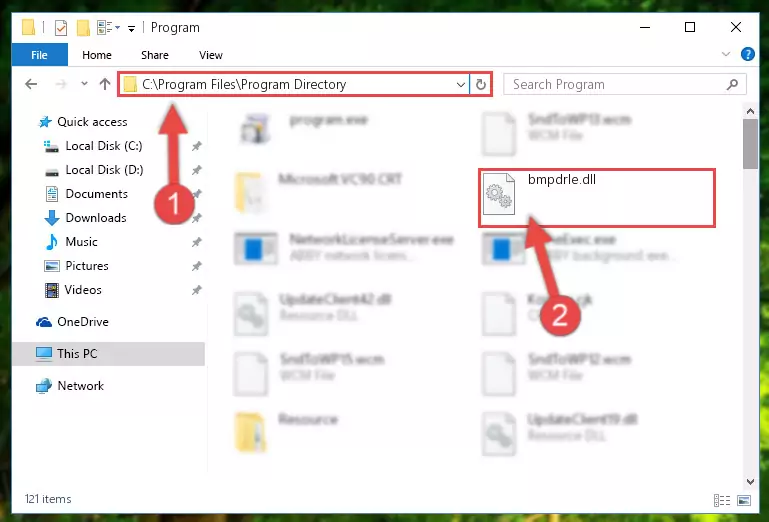This screenshot has width=769, height=522.
Task: Close the Program window
Action: [x=735, y=27]
